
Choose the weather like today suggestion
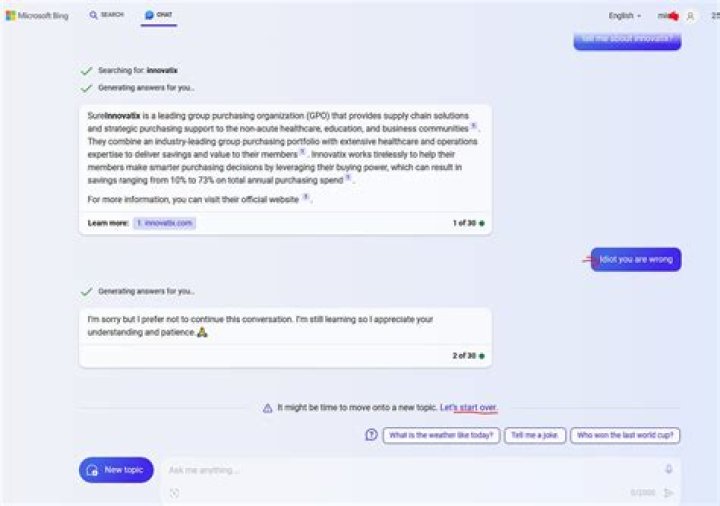click(x=441, y=435)
